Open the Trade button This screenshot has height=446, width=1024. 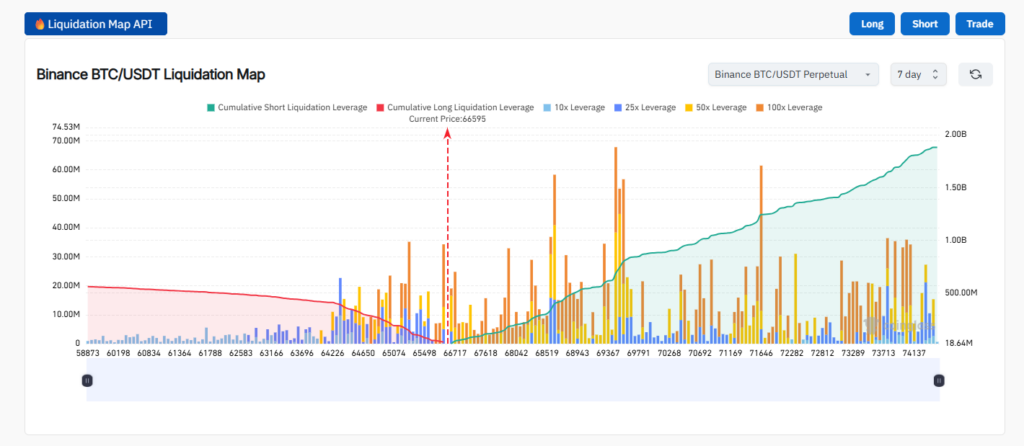coord(979,24)
